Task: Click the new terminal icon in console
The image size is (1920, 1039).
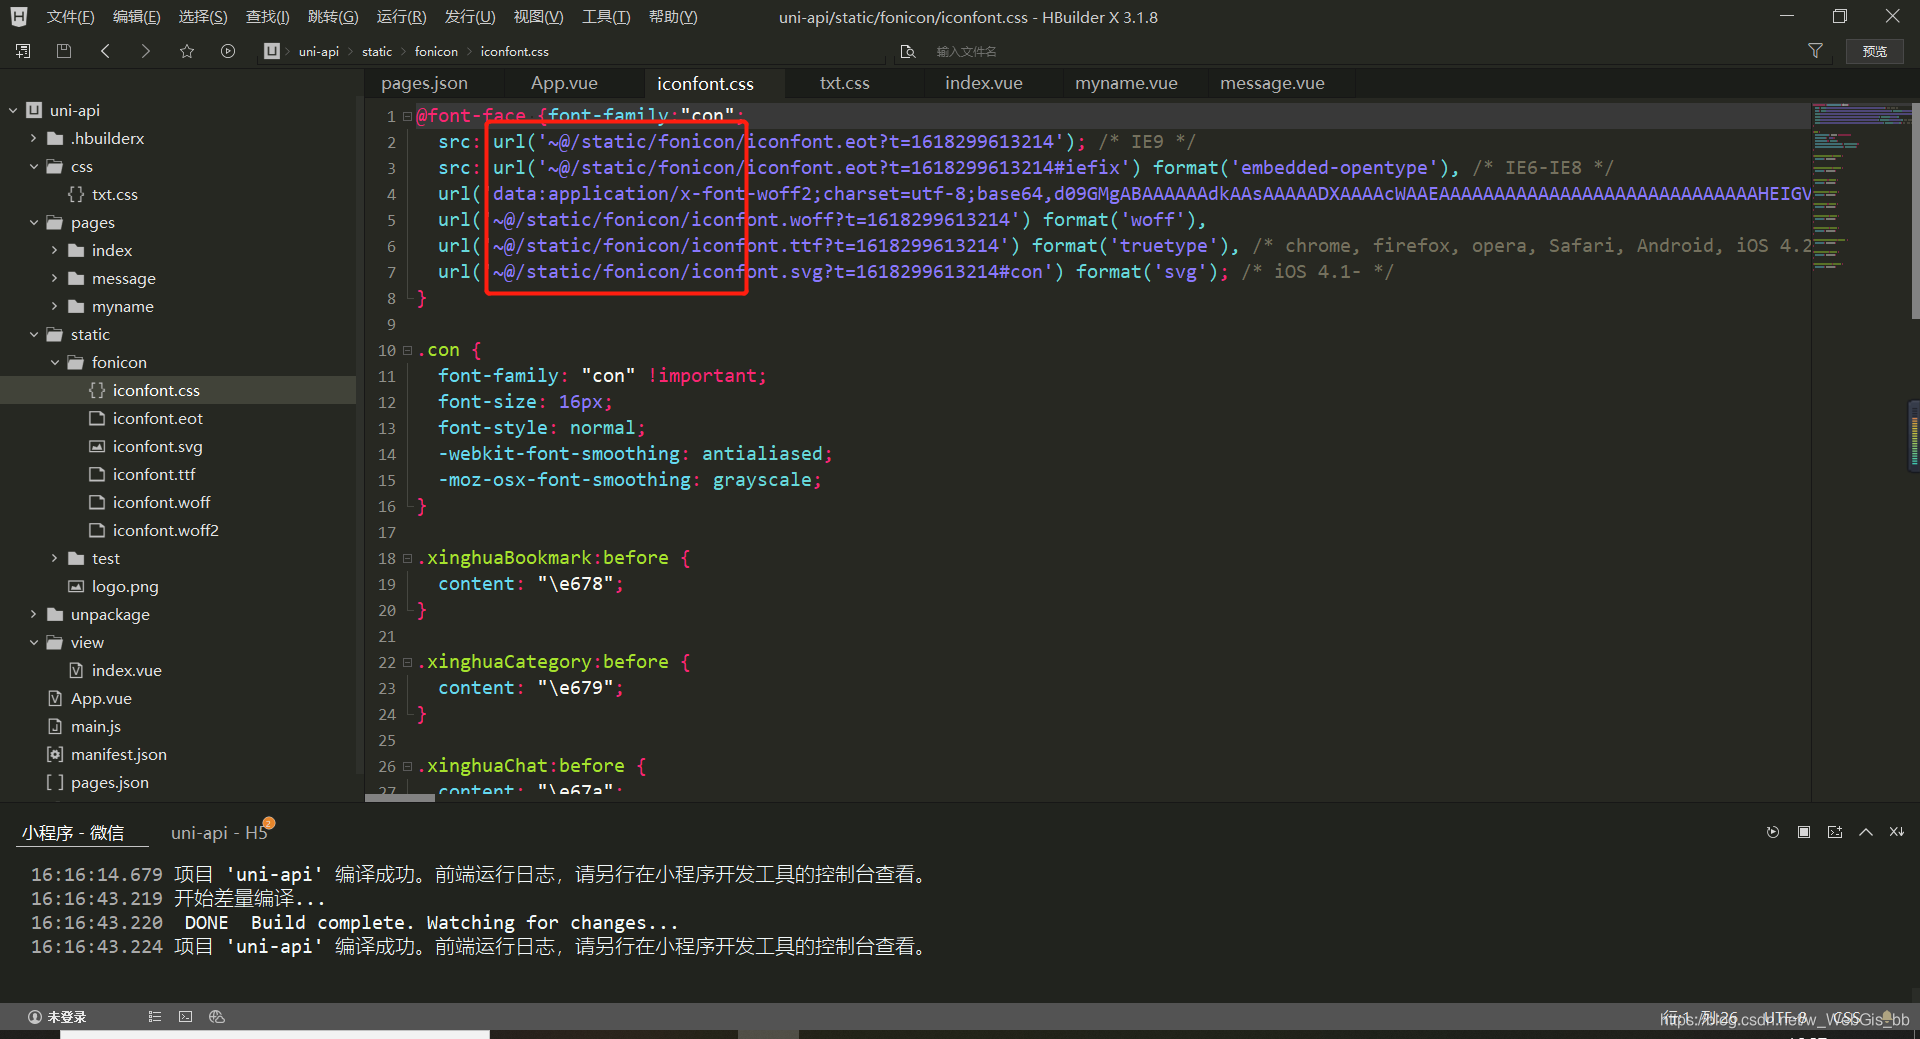Action: (x=1835, y=832)
